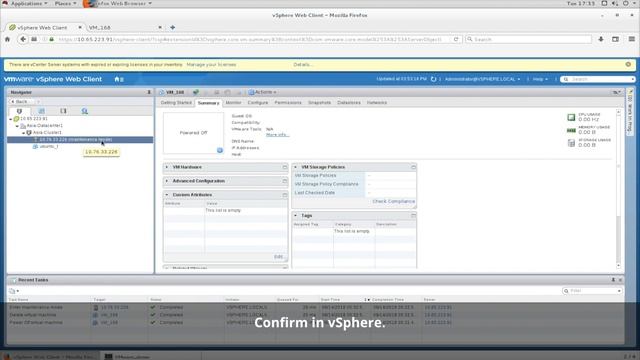Minimize the VM Storage Policies portlet
This screenshot has width=640, height=360.
(x=413, y=167)
